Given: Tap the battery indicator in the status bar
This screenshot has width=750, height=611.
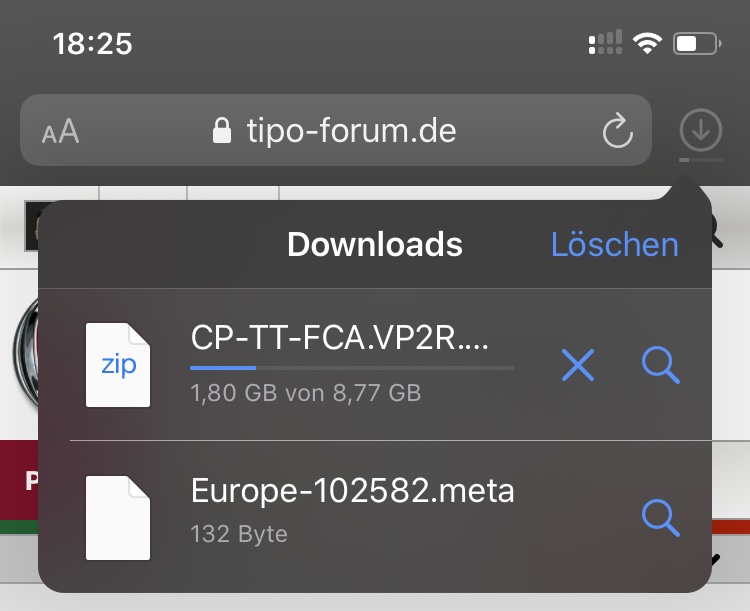Looking at the screenshot, I should [x=696, y=43].
